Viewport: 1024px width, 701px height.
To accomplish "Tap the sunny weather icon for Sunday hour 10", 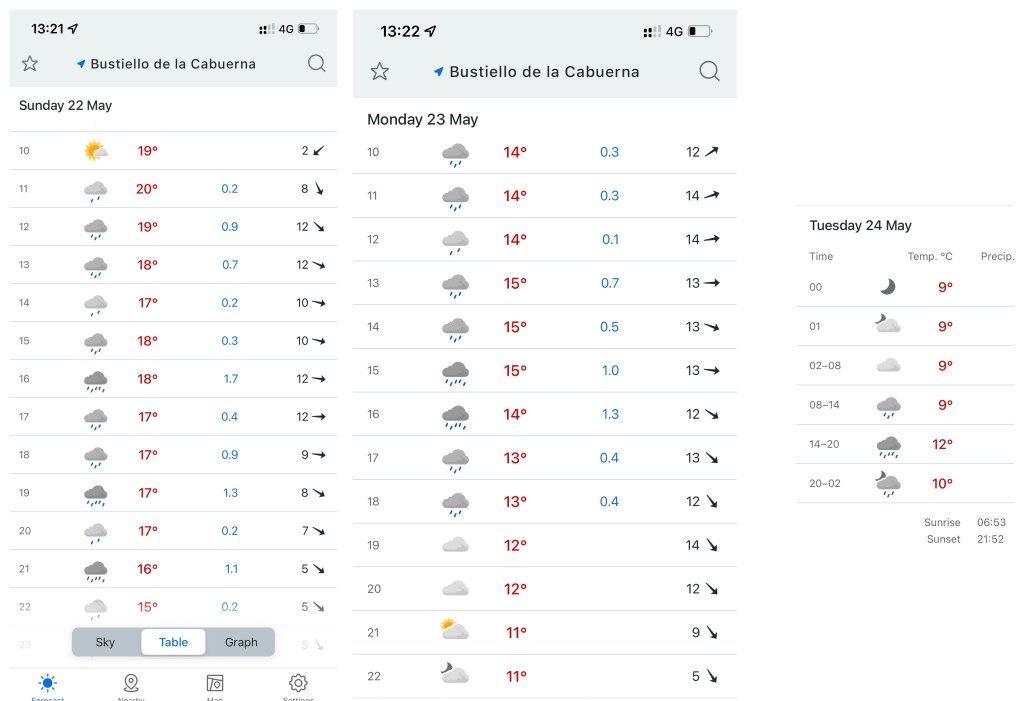I will coord(96,151).
